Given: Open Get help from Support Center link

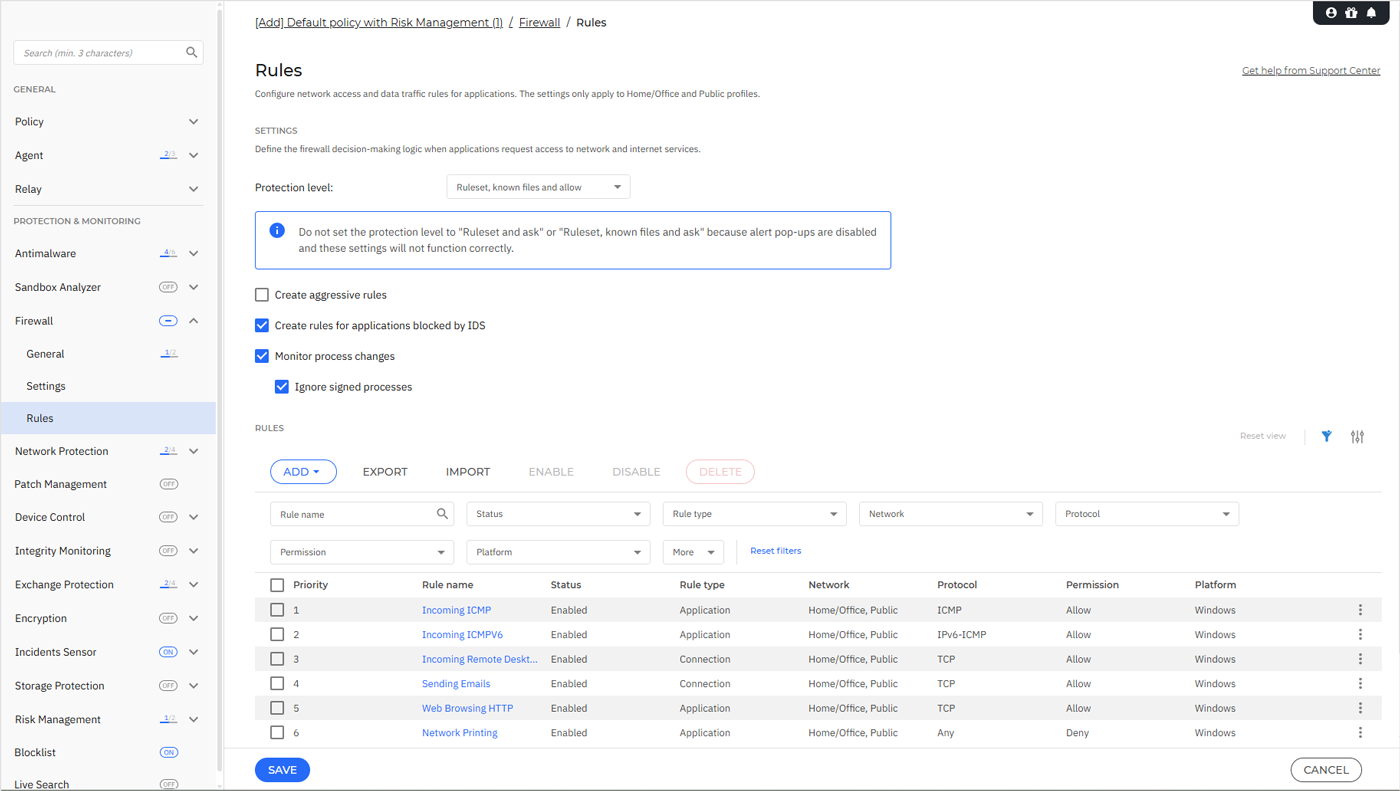Looking at the screenshot, I should [x=1311, y=71].
